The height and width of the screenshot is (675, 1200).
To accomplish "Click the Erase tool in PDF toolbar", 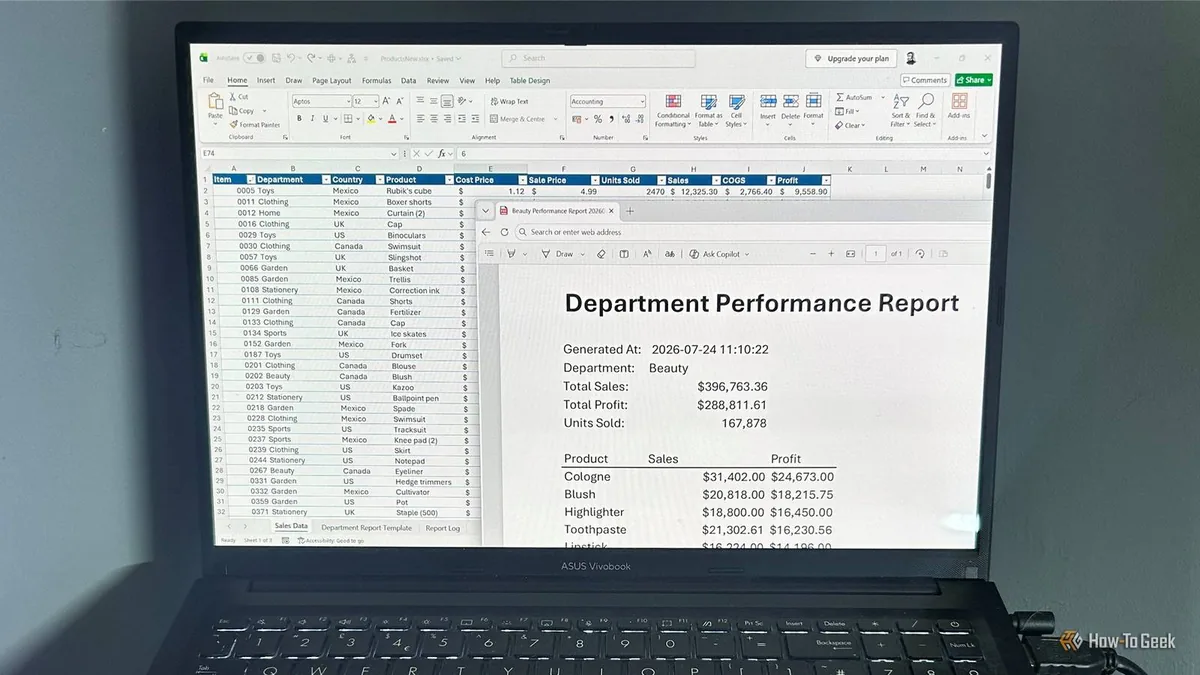I will coord(601,254).
